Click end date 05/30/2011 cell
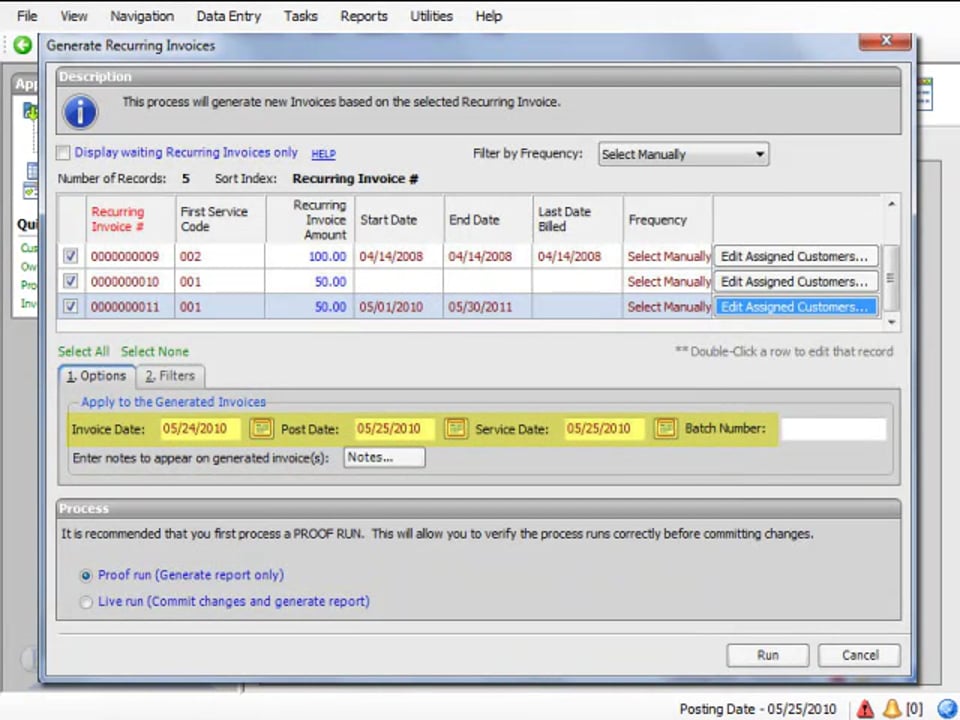This screenshot has width=960, height=720. [488, 306]
